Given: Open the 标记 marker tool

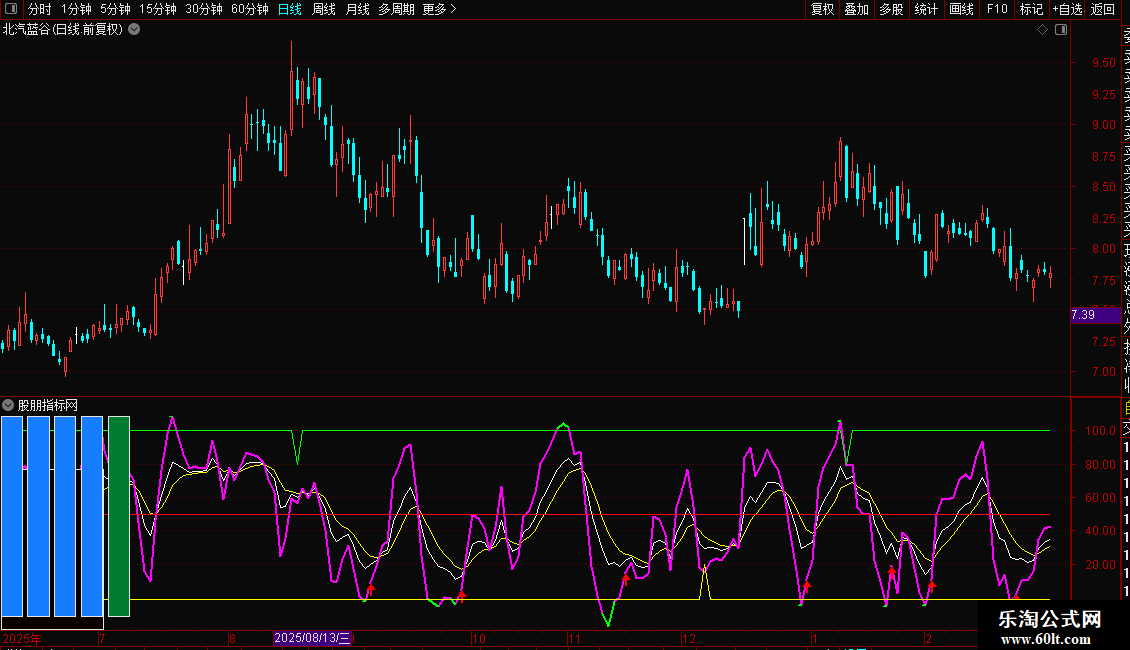Looking at the screenshot, I should tap(1031, 9).
